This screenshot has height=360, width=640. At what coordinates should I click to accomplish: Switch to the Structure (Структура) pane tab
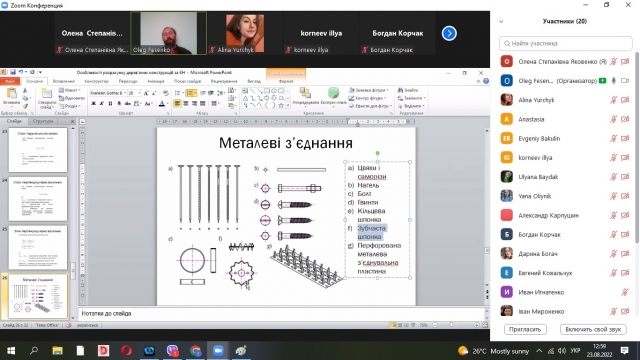pyautogui.click(x=43, y=121)
